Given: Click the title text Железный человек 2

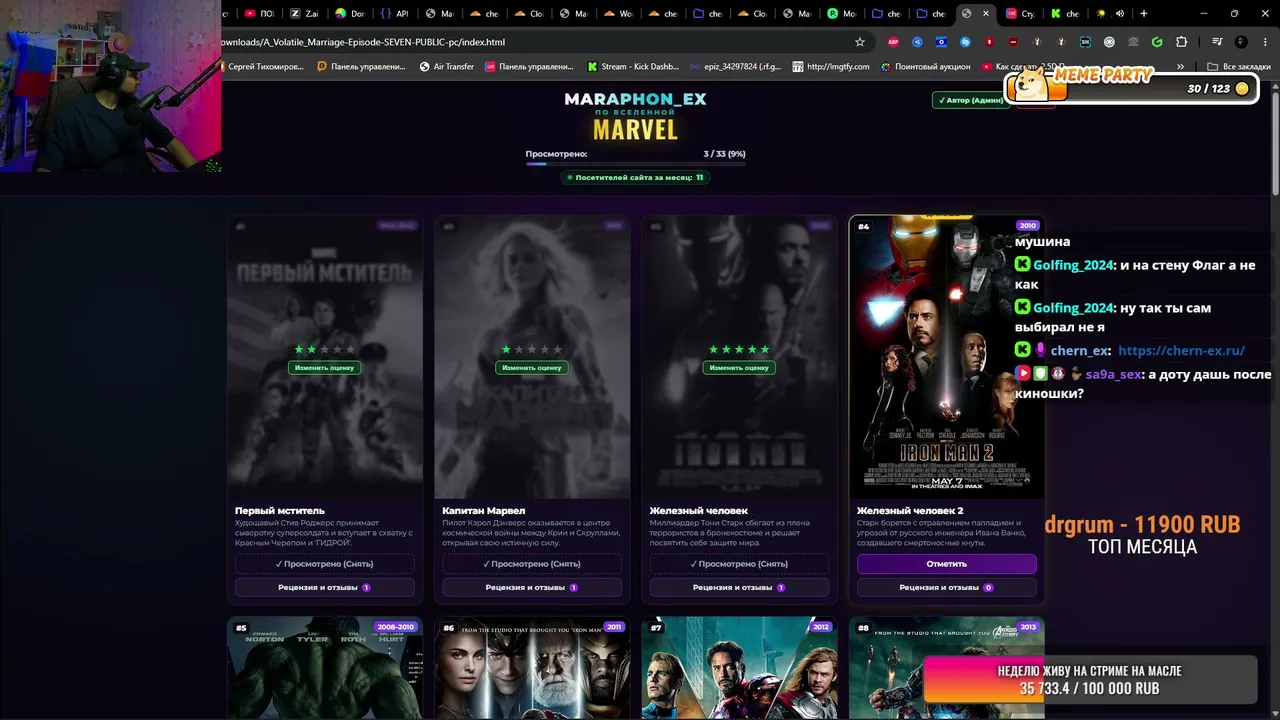Looking at the screenshot, I should (910, 511).
